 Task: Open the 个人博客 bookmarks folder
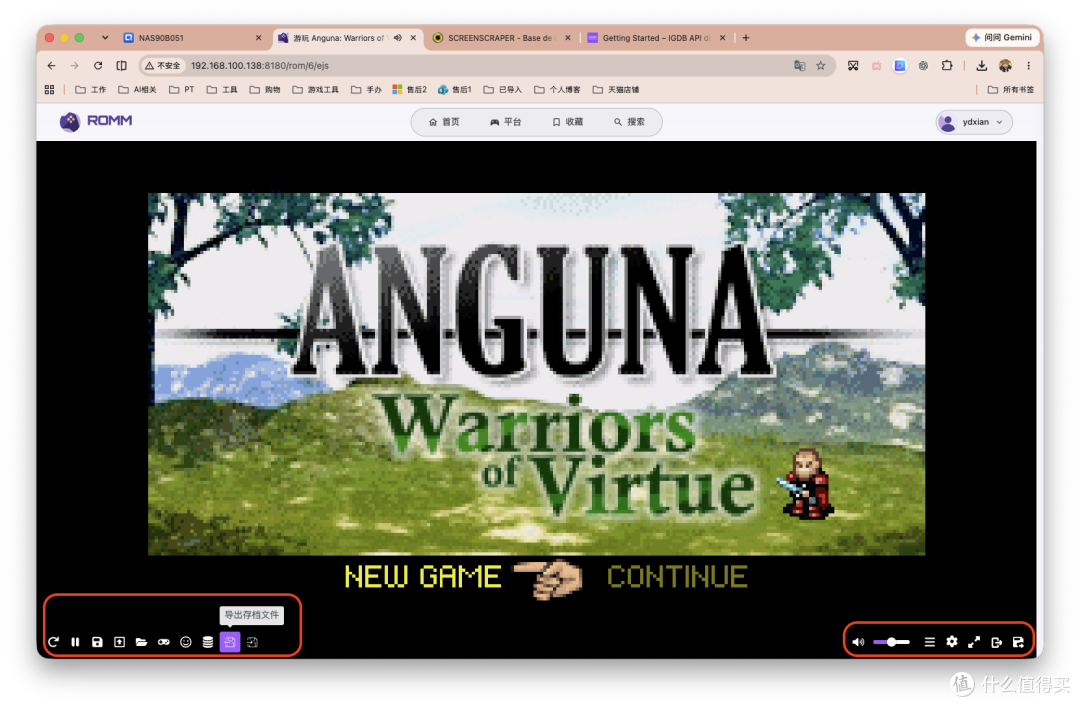click(x=558, y=90)
